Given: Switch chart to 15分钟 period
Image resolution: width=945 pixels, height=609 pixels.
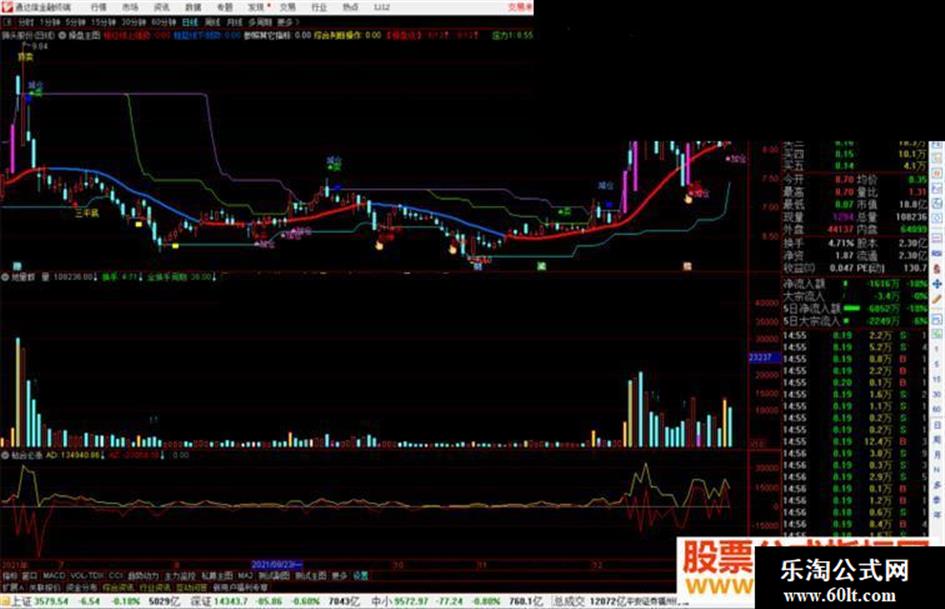Looking at the screenshot, I should point(103,22).
